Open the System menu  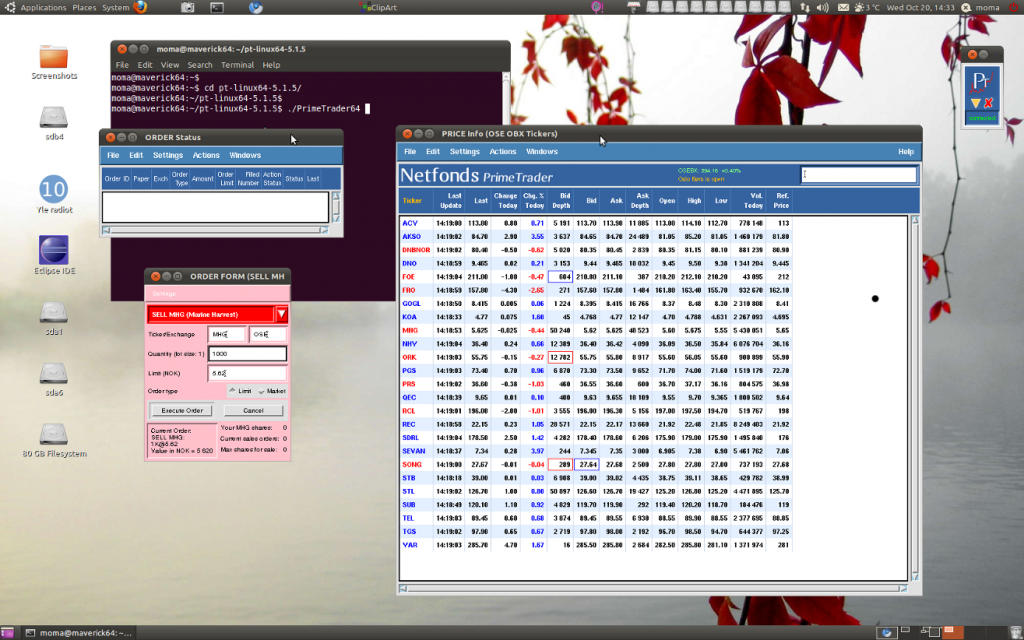click(x=116, y=7)
